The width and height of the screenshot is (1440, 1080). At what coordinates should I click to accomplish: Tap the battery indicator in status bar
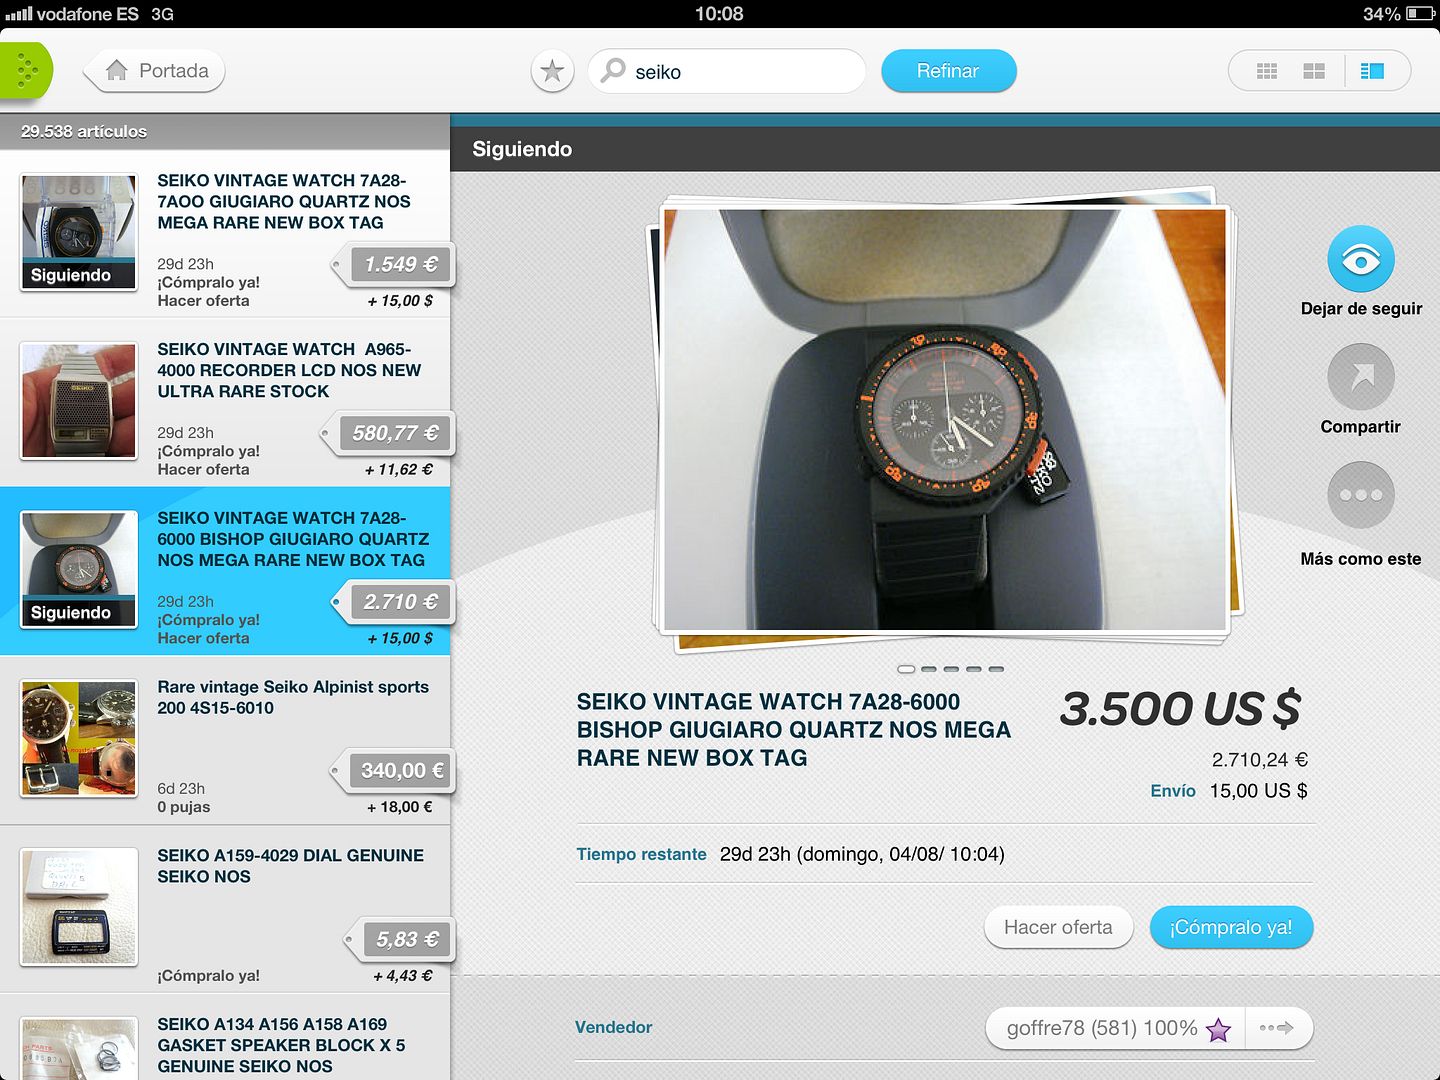tap(1420, 14)
